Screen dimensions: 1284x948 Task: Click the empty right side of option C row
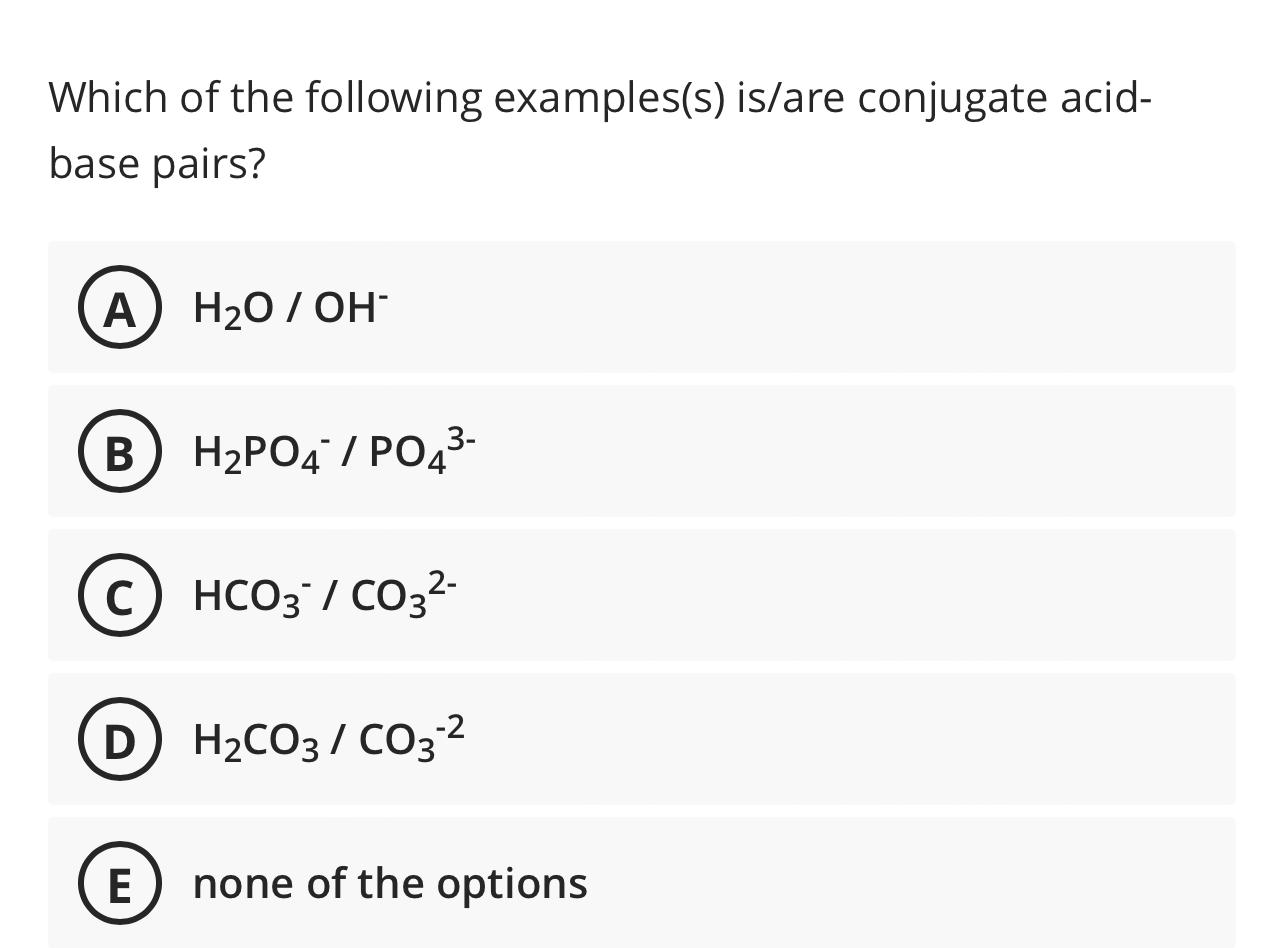pos(900,596)
